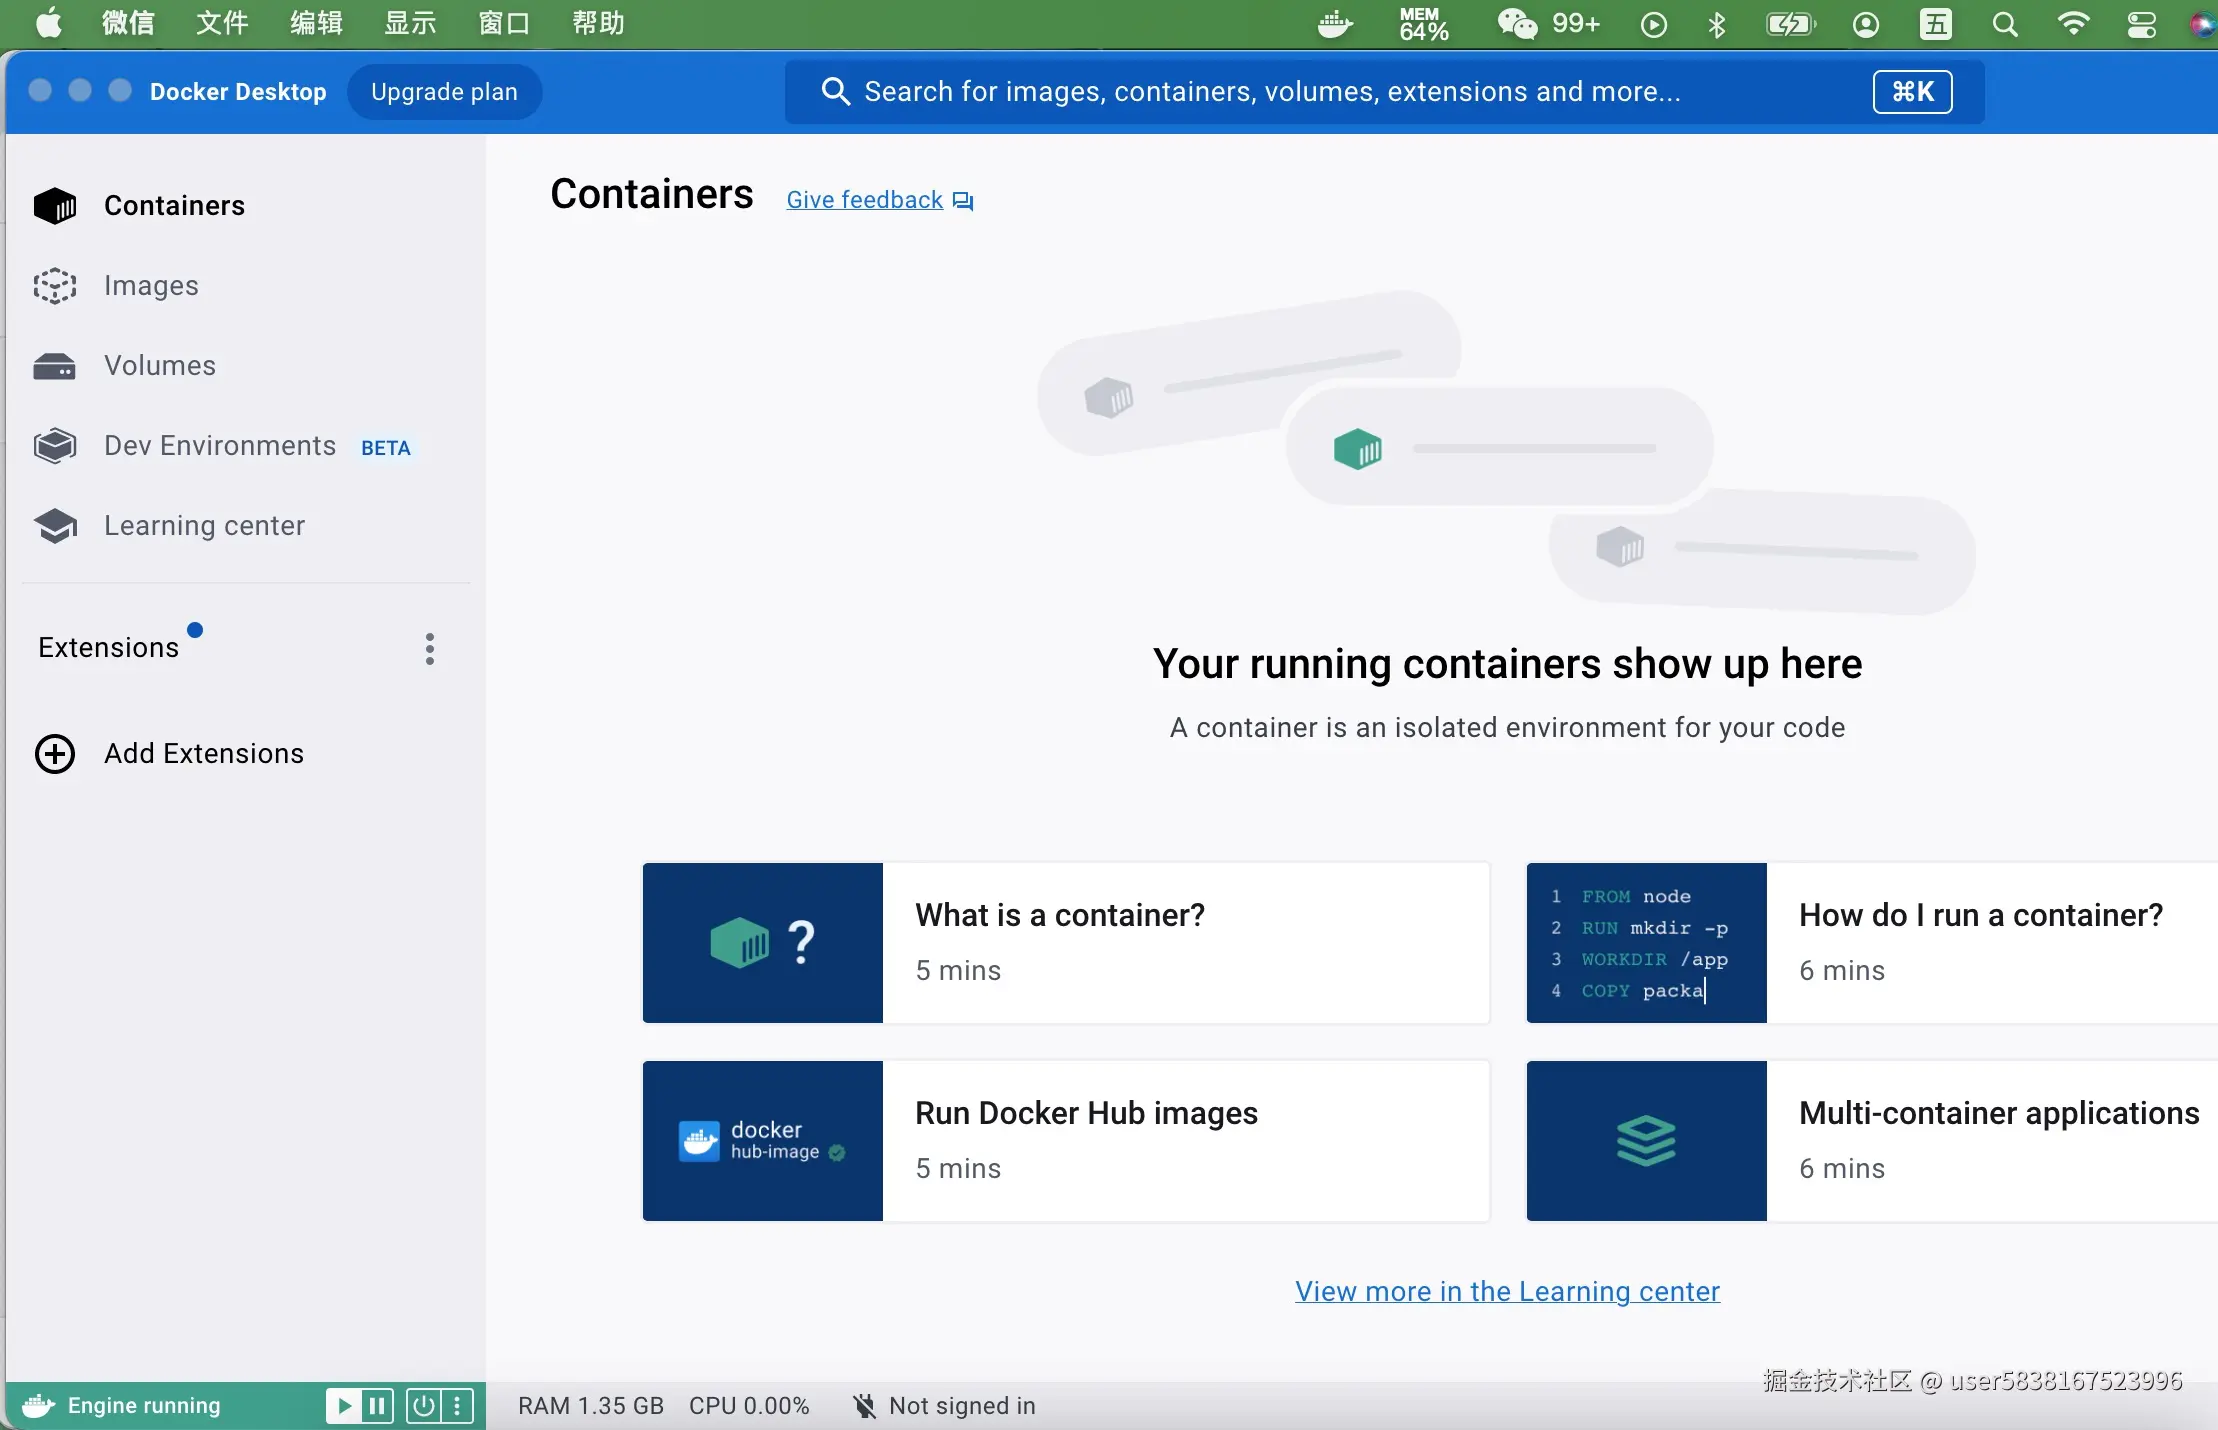
Task: Open the How do I run a container? guide
Action: 1872,943
